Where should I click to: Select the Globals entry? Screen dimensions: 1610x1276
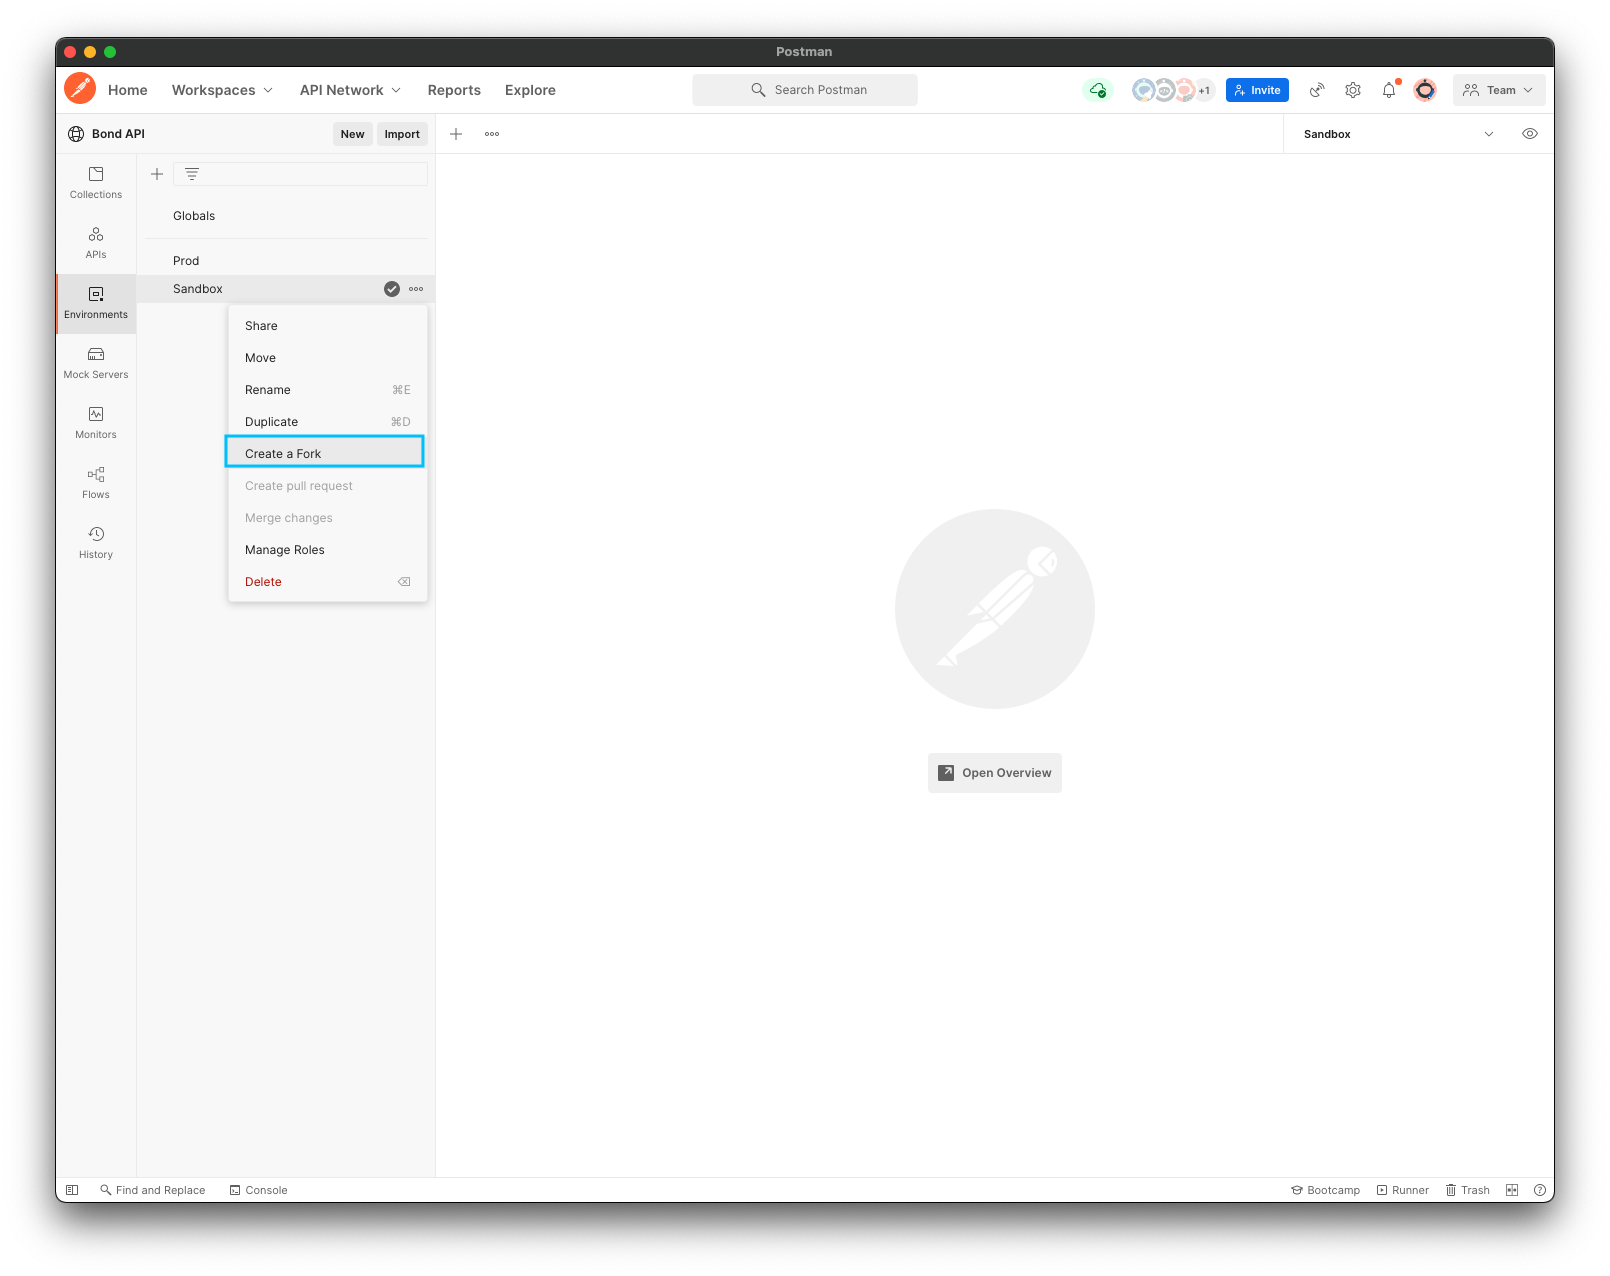pos(286,216)
